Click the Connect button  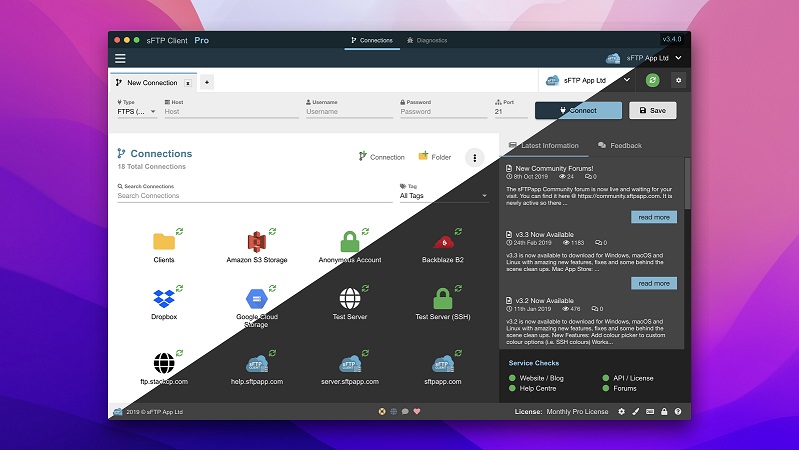578,110
